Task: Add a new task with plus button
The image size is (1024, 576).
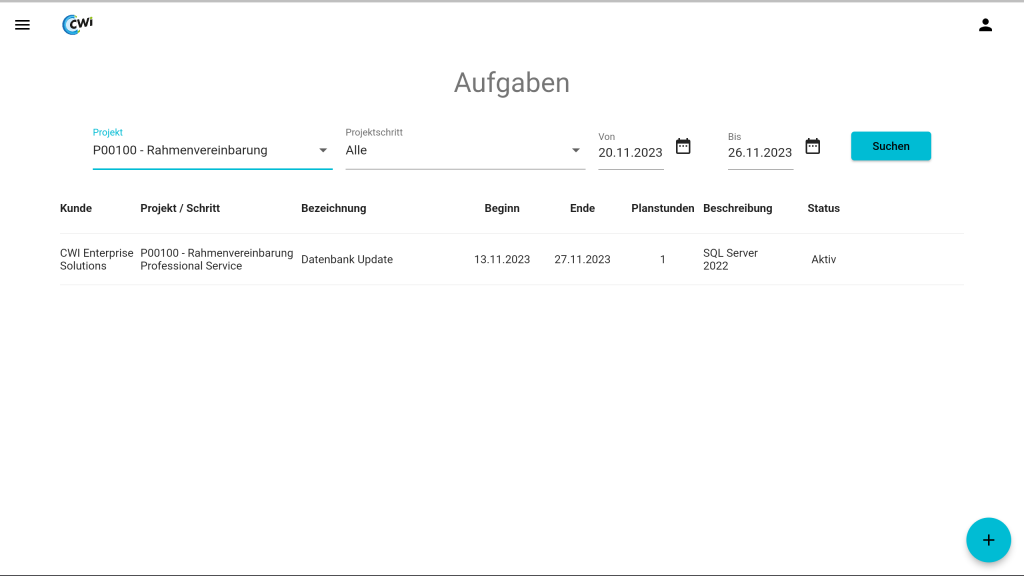Action: (988, 540)
